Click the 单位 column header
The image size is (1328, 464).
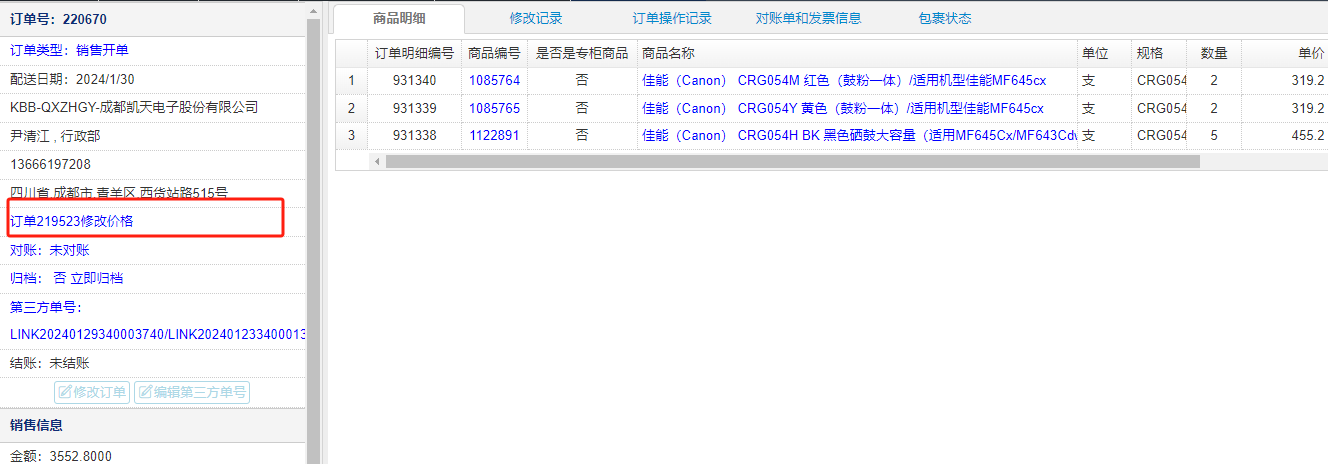tap(1102, 53)
